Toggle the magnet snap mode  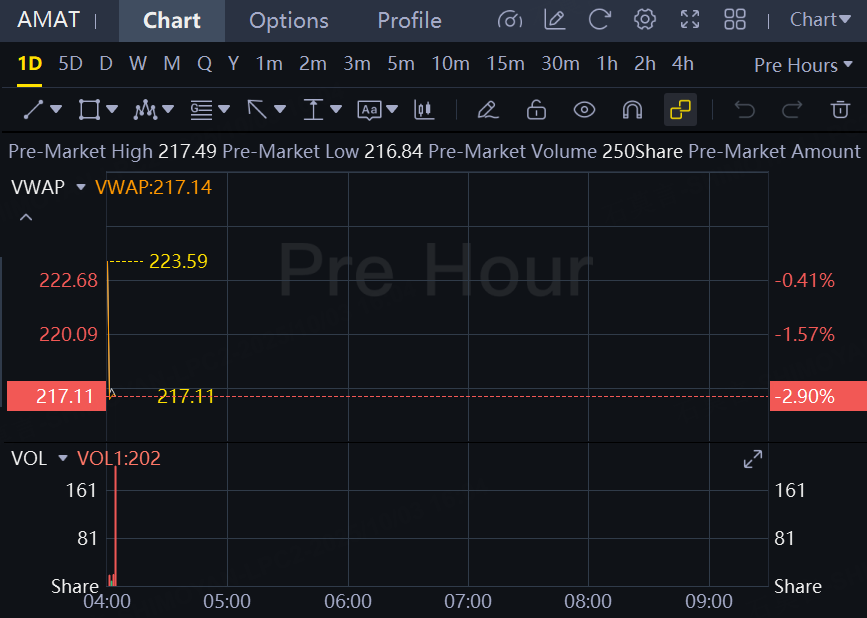click(632, 109)
